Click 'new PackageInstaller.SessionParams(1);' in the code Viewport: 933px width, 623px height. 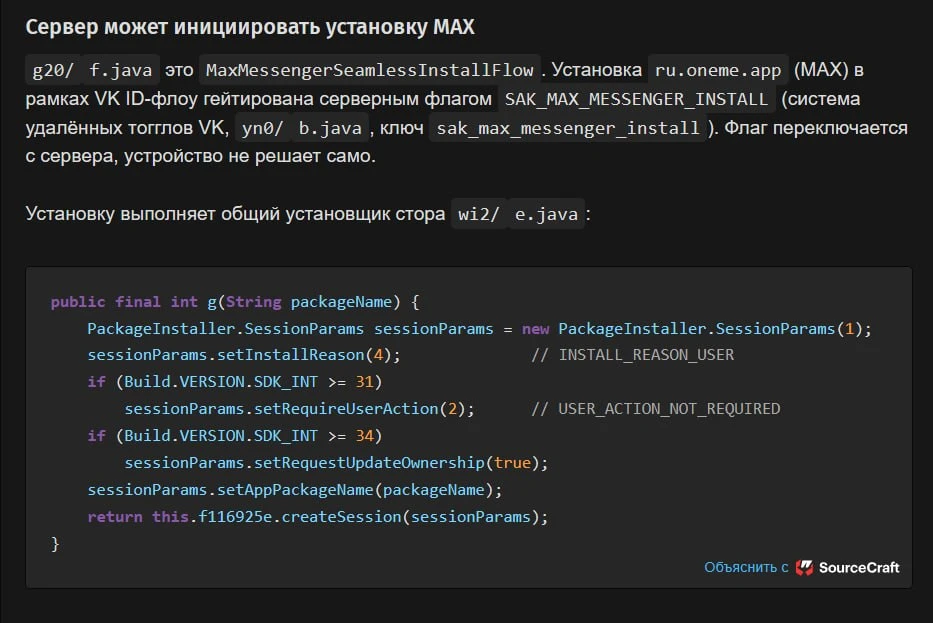[697, 328]
